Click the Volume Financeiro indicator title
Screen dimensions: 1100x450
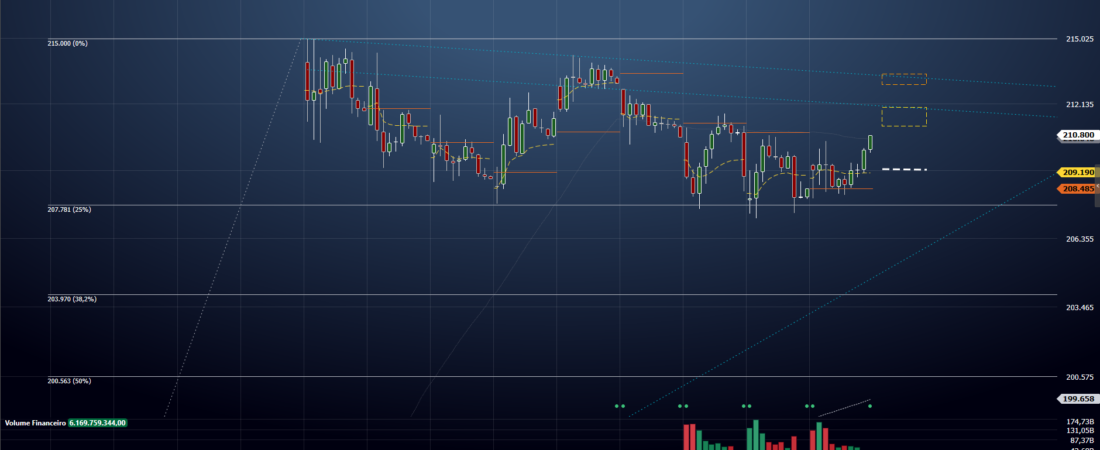35,423
